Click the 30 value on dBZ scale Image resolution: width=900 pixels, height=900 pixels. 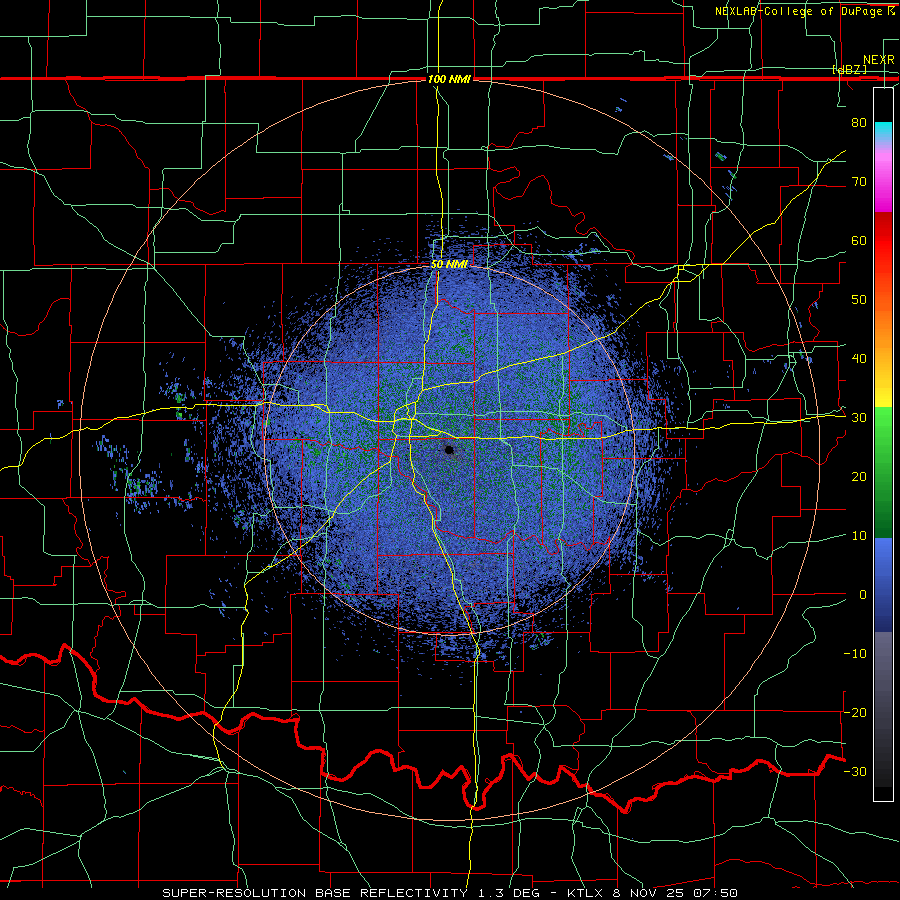click(x=859, y=418)
